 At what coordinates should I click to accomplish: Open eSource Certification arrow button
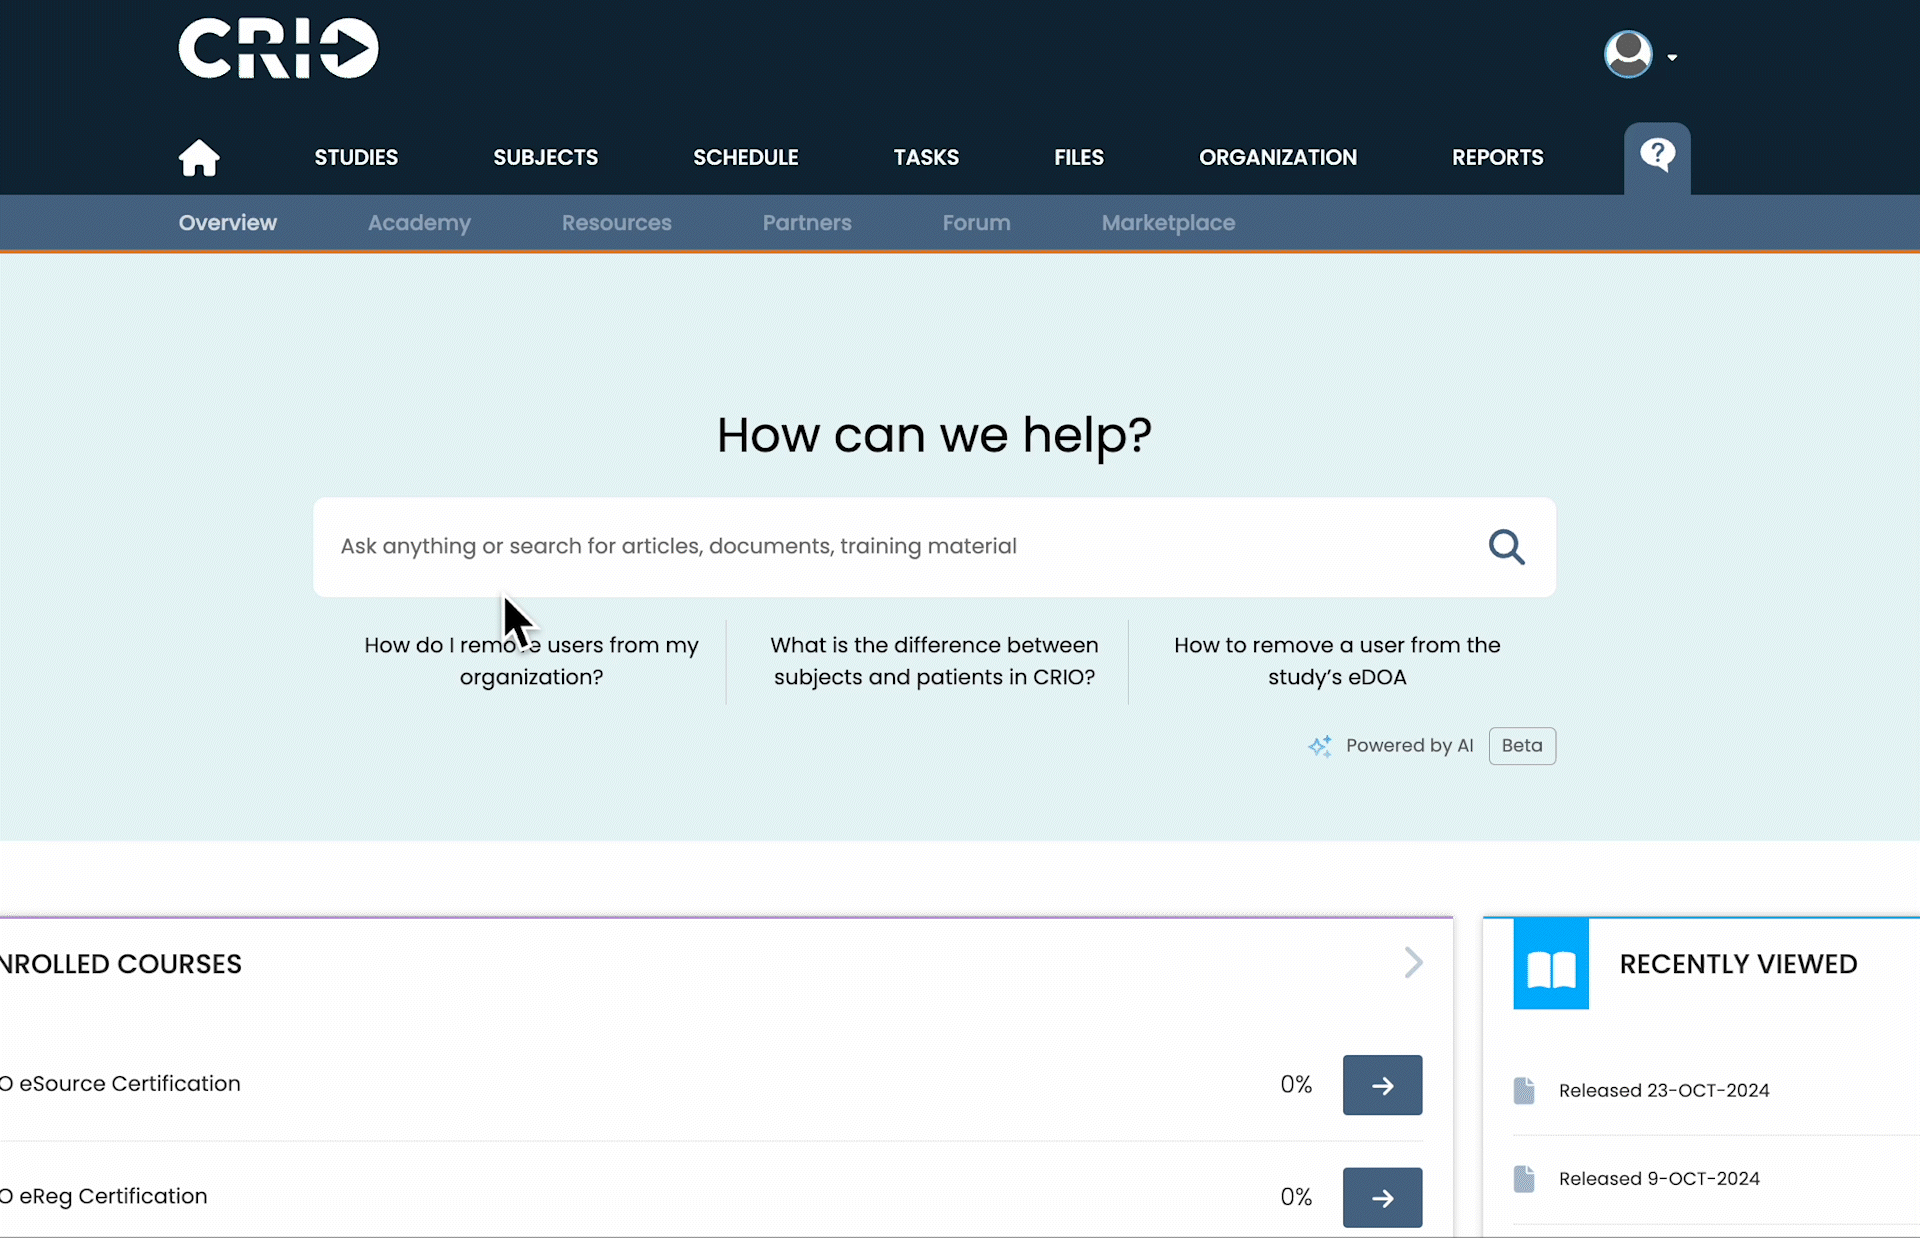tap(1382, 1085)
